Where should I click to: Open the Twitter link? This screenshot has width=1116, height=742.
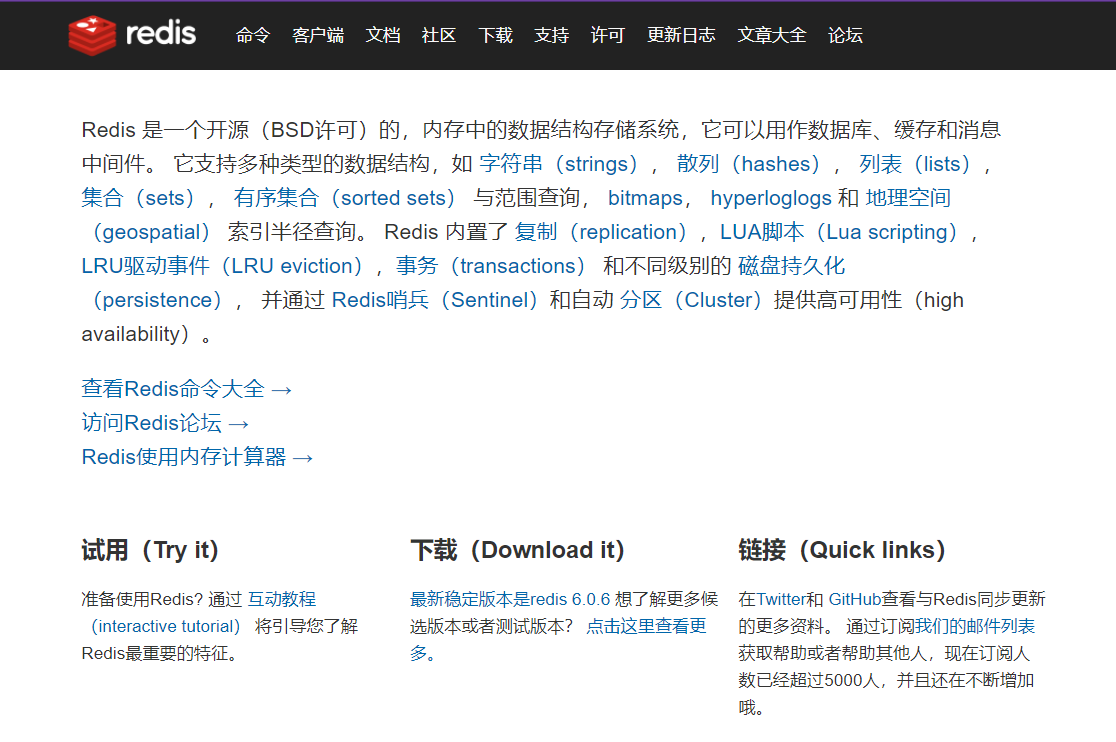coord(781,600)
